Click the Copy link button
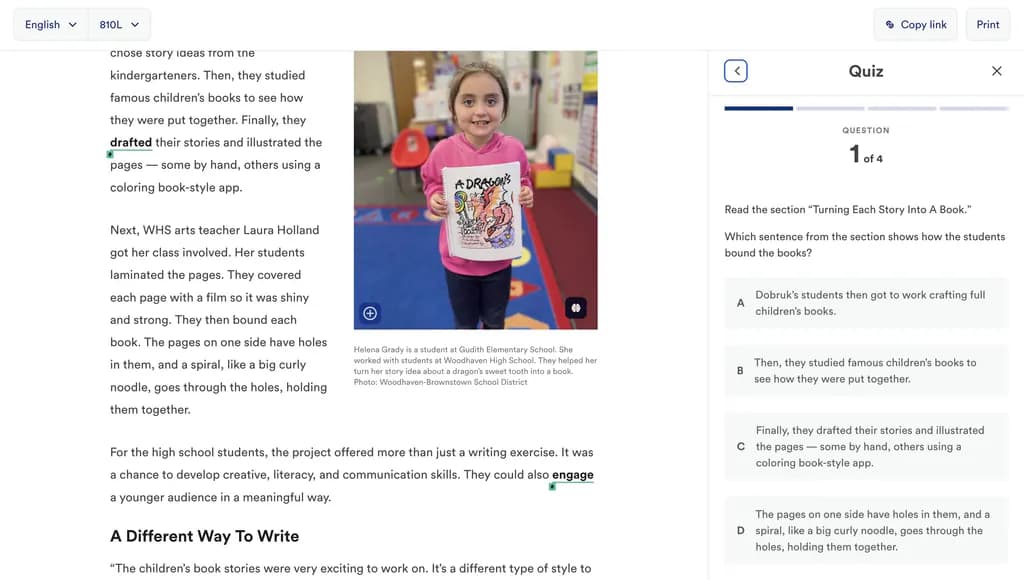Viewport: 1024px width, 580px height. [x=916, y=25]
